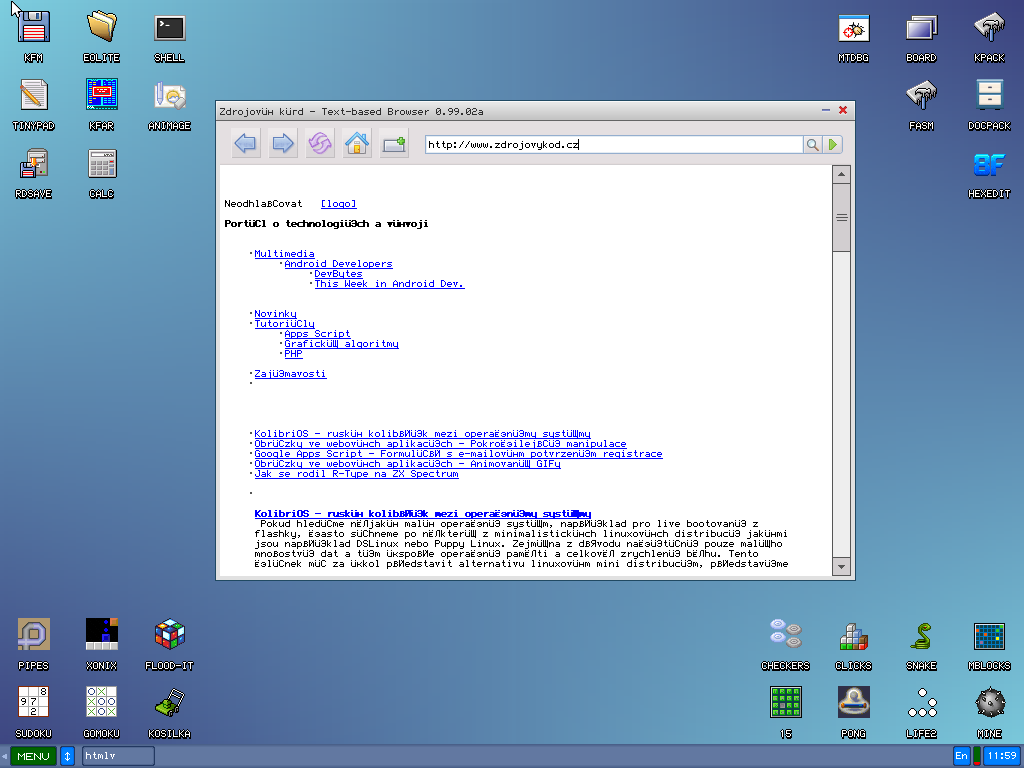This screenshot has width=1024, height=768.
Task: Open the browser home page icon
Action: [357, 144]
